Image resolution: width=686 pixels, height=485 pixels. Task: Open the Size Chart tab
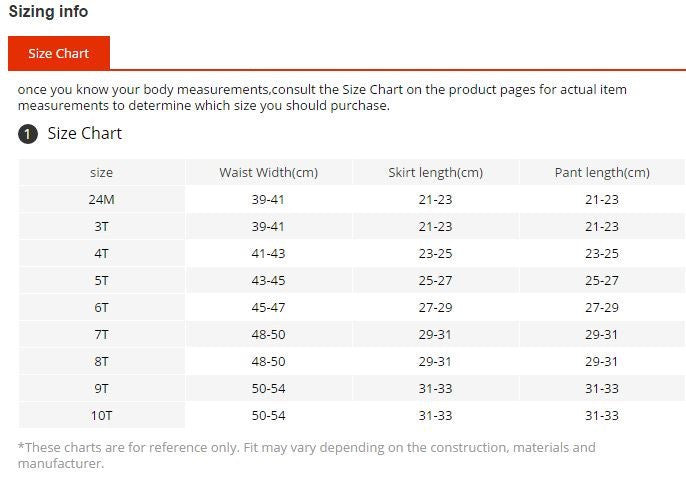tap(58, 53)
